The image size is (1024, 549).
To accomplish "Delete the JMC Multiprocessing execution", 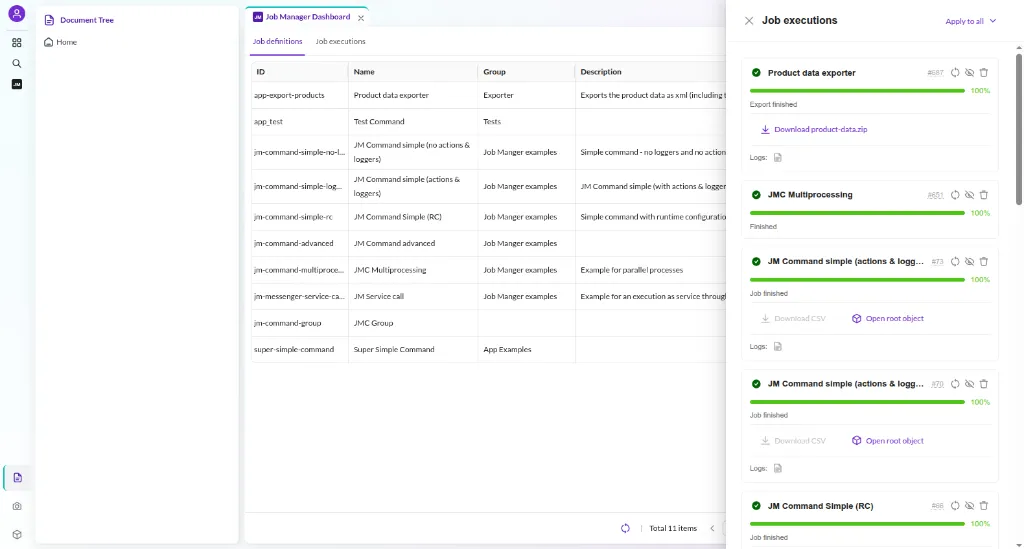I will (984, 195).
